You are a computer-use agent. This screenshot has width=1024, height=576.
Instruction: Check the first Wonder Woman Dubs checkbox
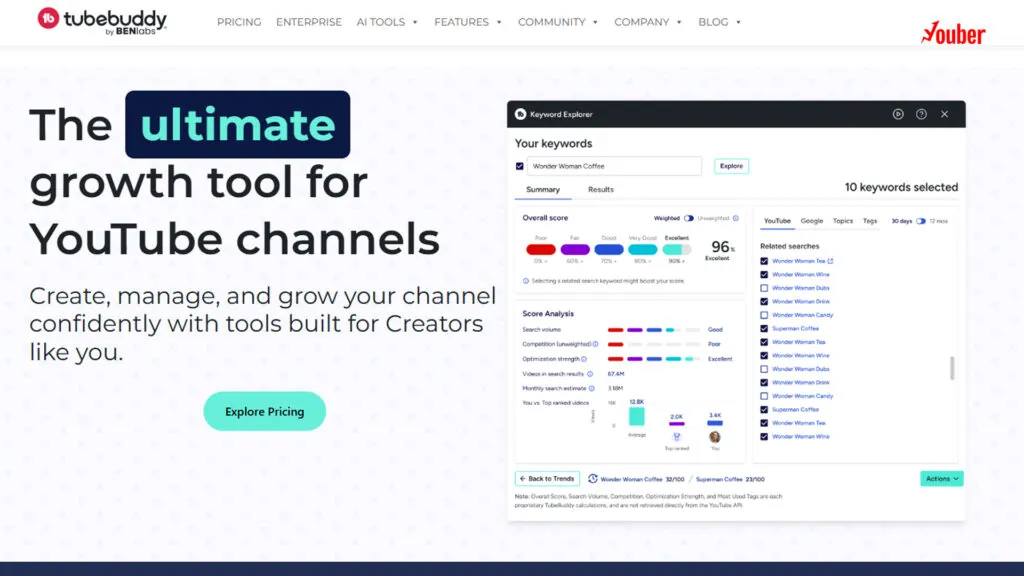coord(764,288)
